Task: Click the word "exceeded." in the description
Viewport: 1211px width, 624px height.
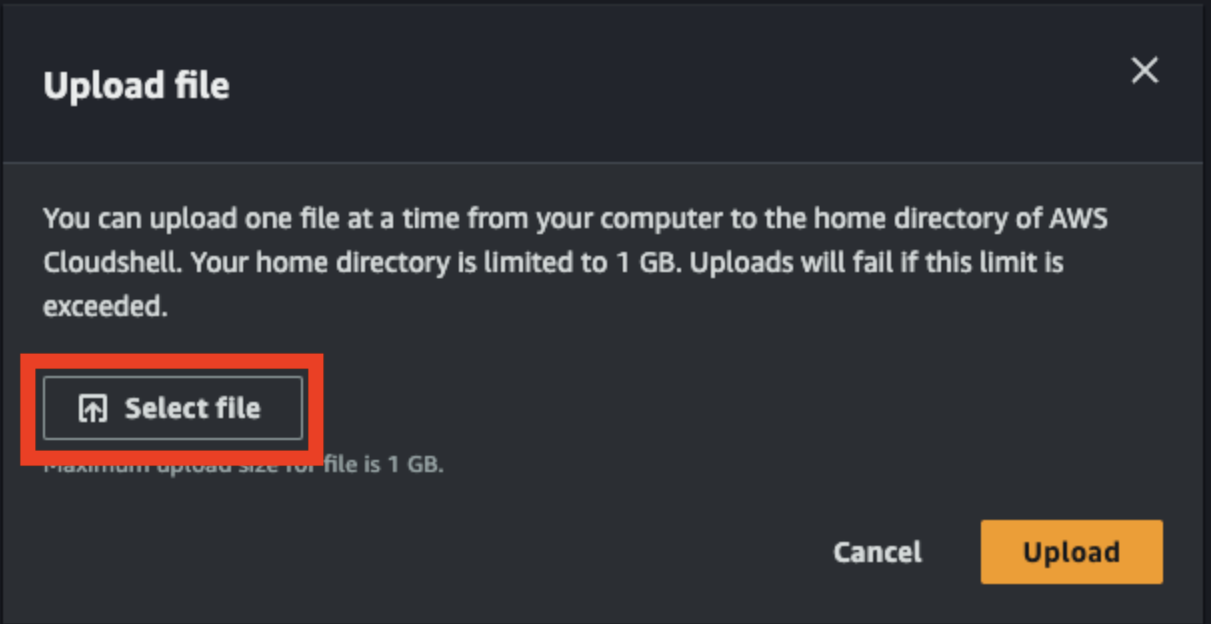Action: click(x=105, y=306)
